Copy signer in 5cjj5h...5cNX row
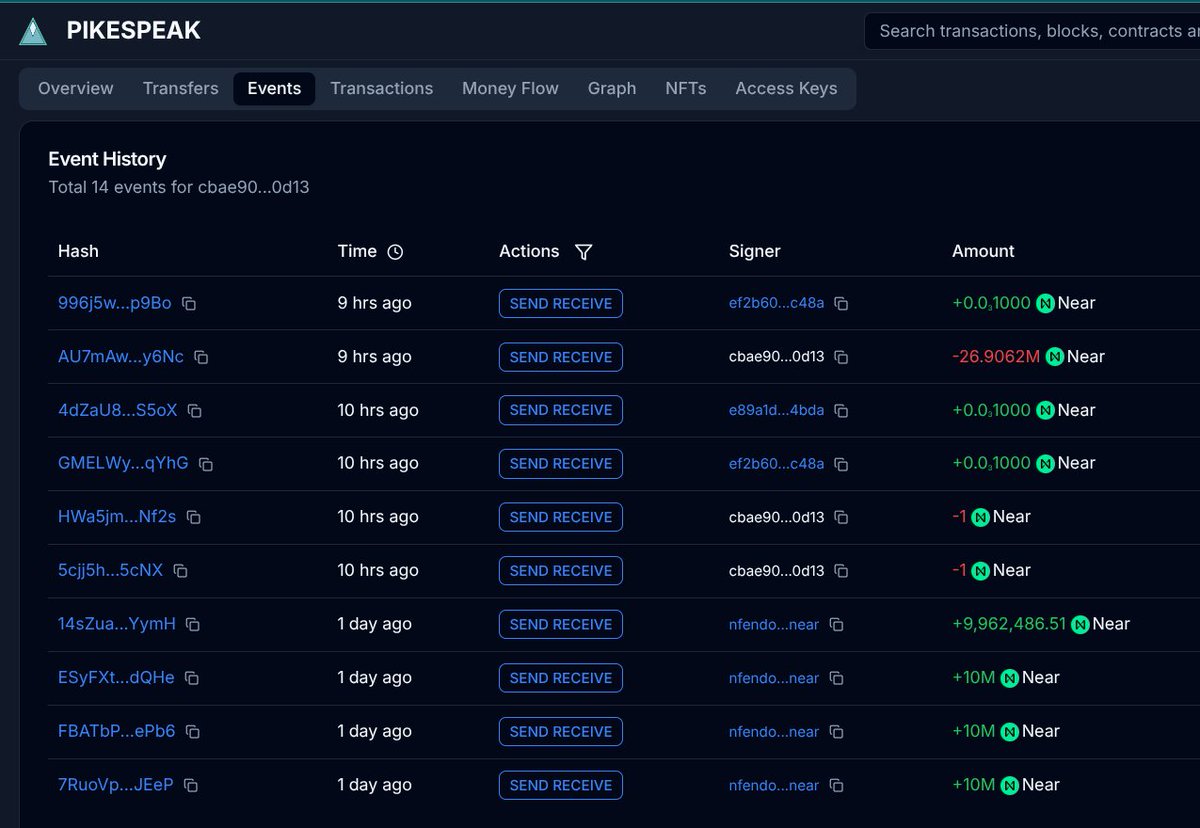The height and width of the screenshot is (828, 1200). coord(841,571)
